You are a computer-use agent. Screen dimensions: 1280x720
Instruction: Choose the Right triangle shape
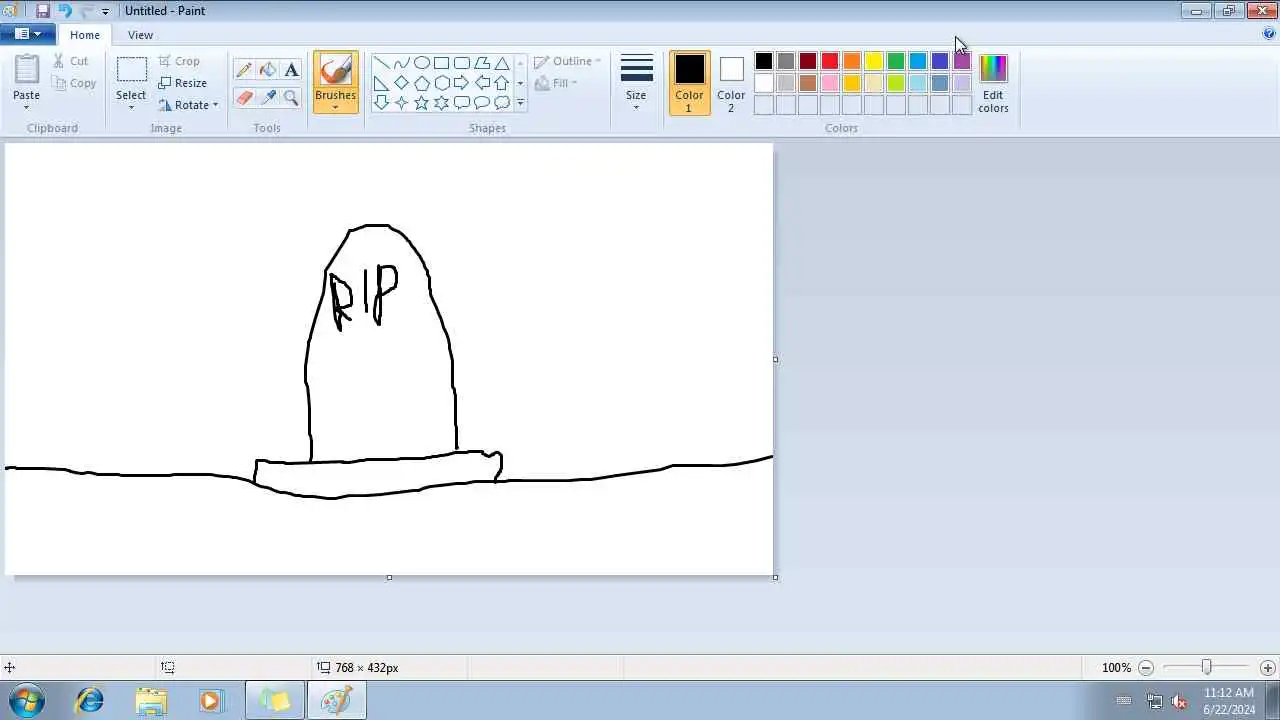point(381,83)
